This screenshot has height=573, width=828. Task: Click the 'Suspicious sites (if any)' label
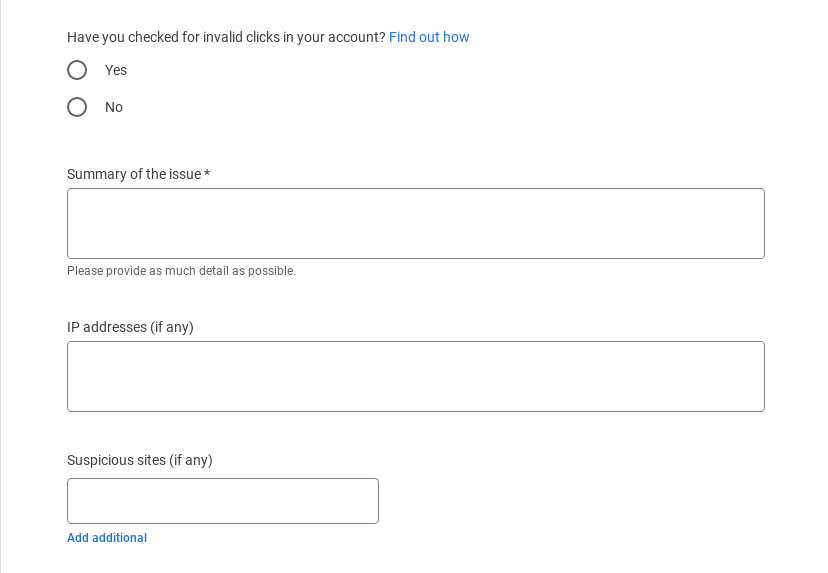(139, 460)
